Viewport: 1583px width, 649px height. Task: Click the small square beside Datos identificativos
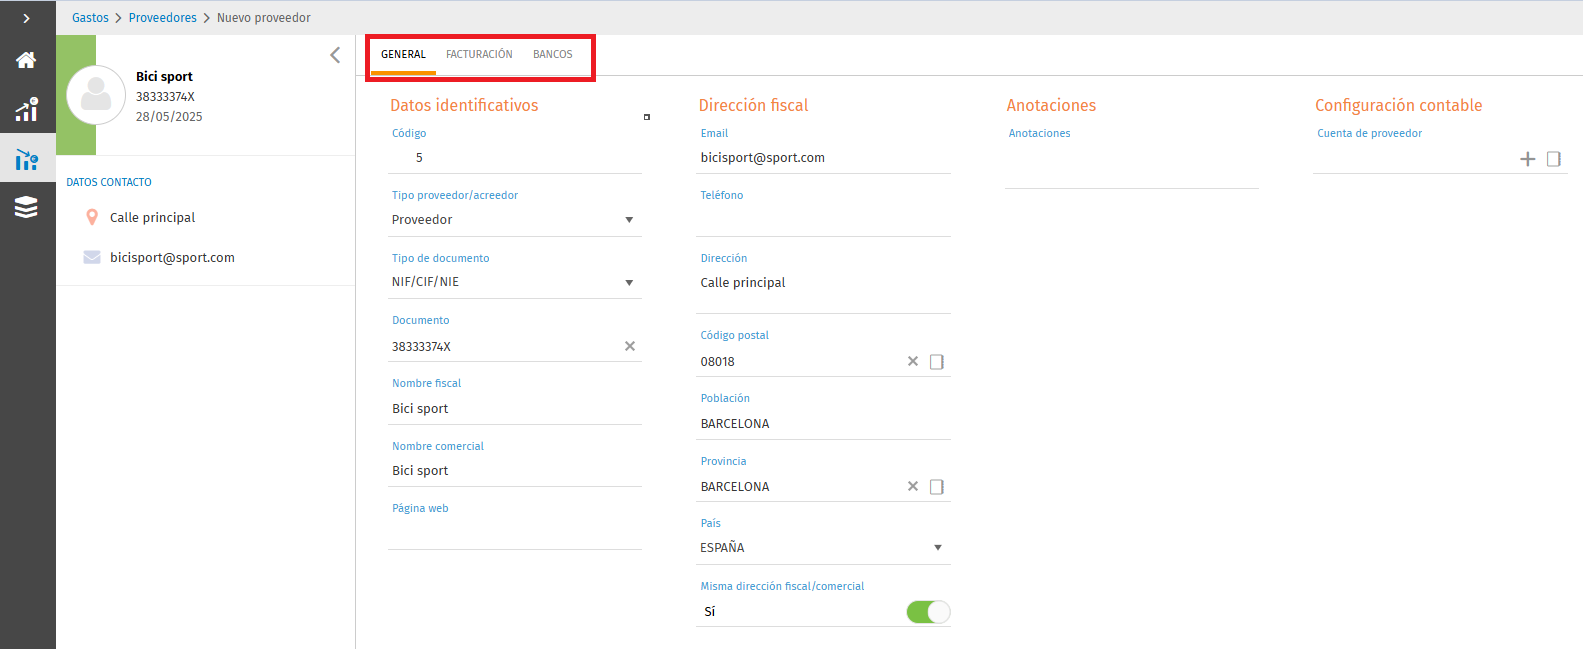647,117
